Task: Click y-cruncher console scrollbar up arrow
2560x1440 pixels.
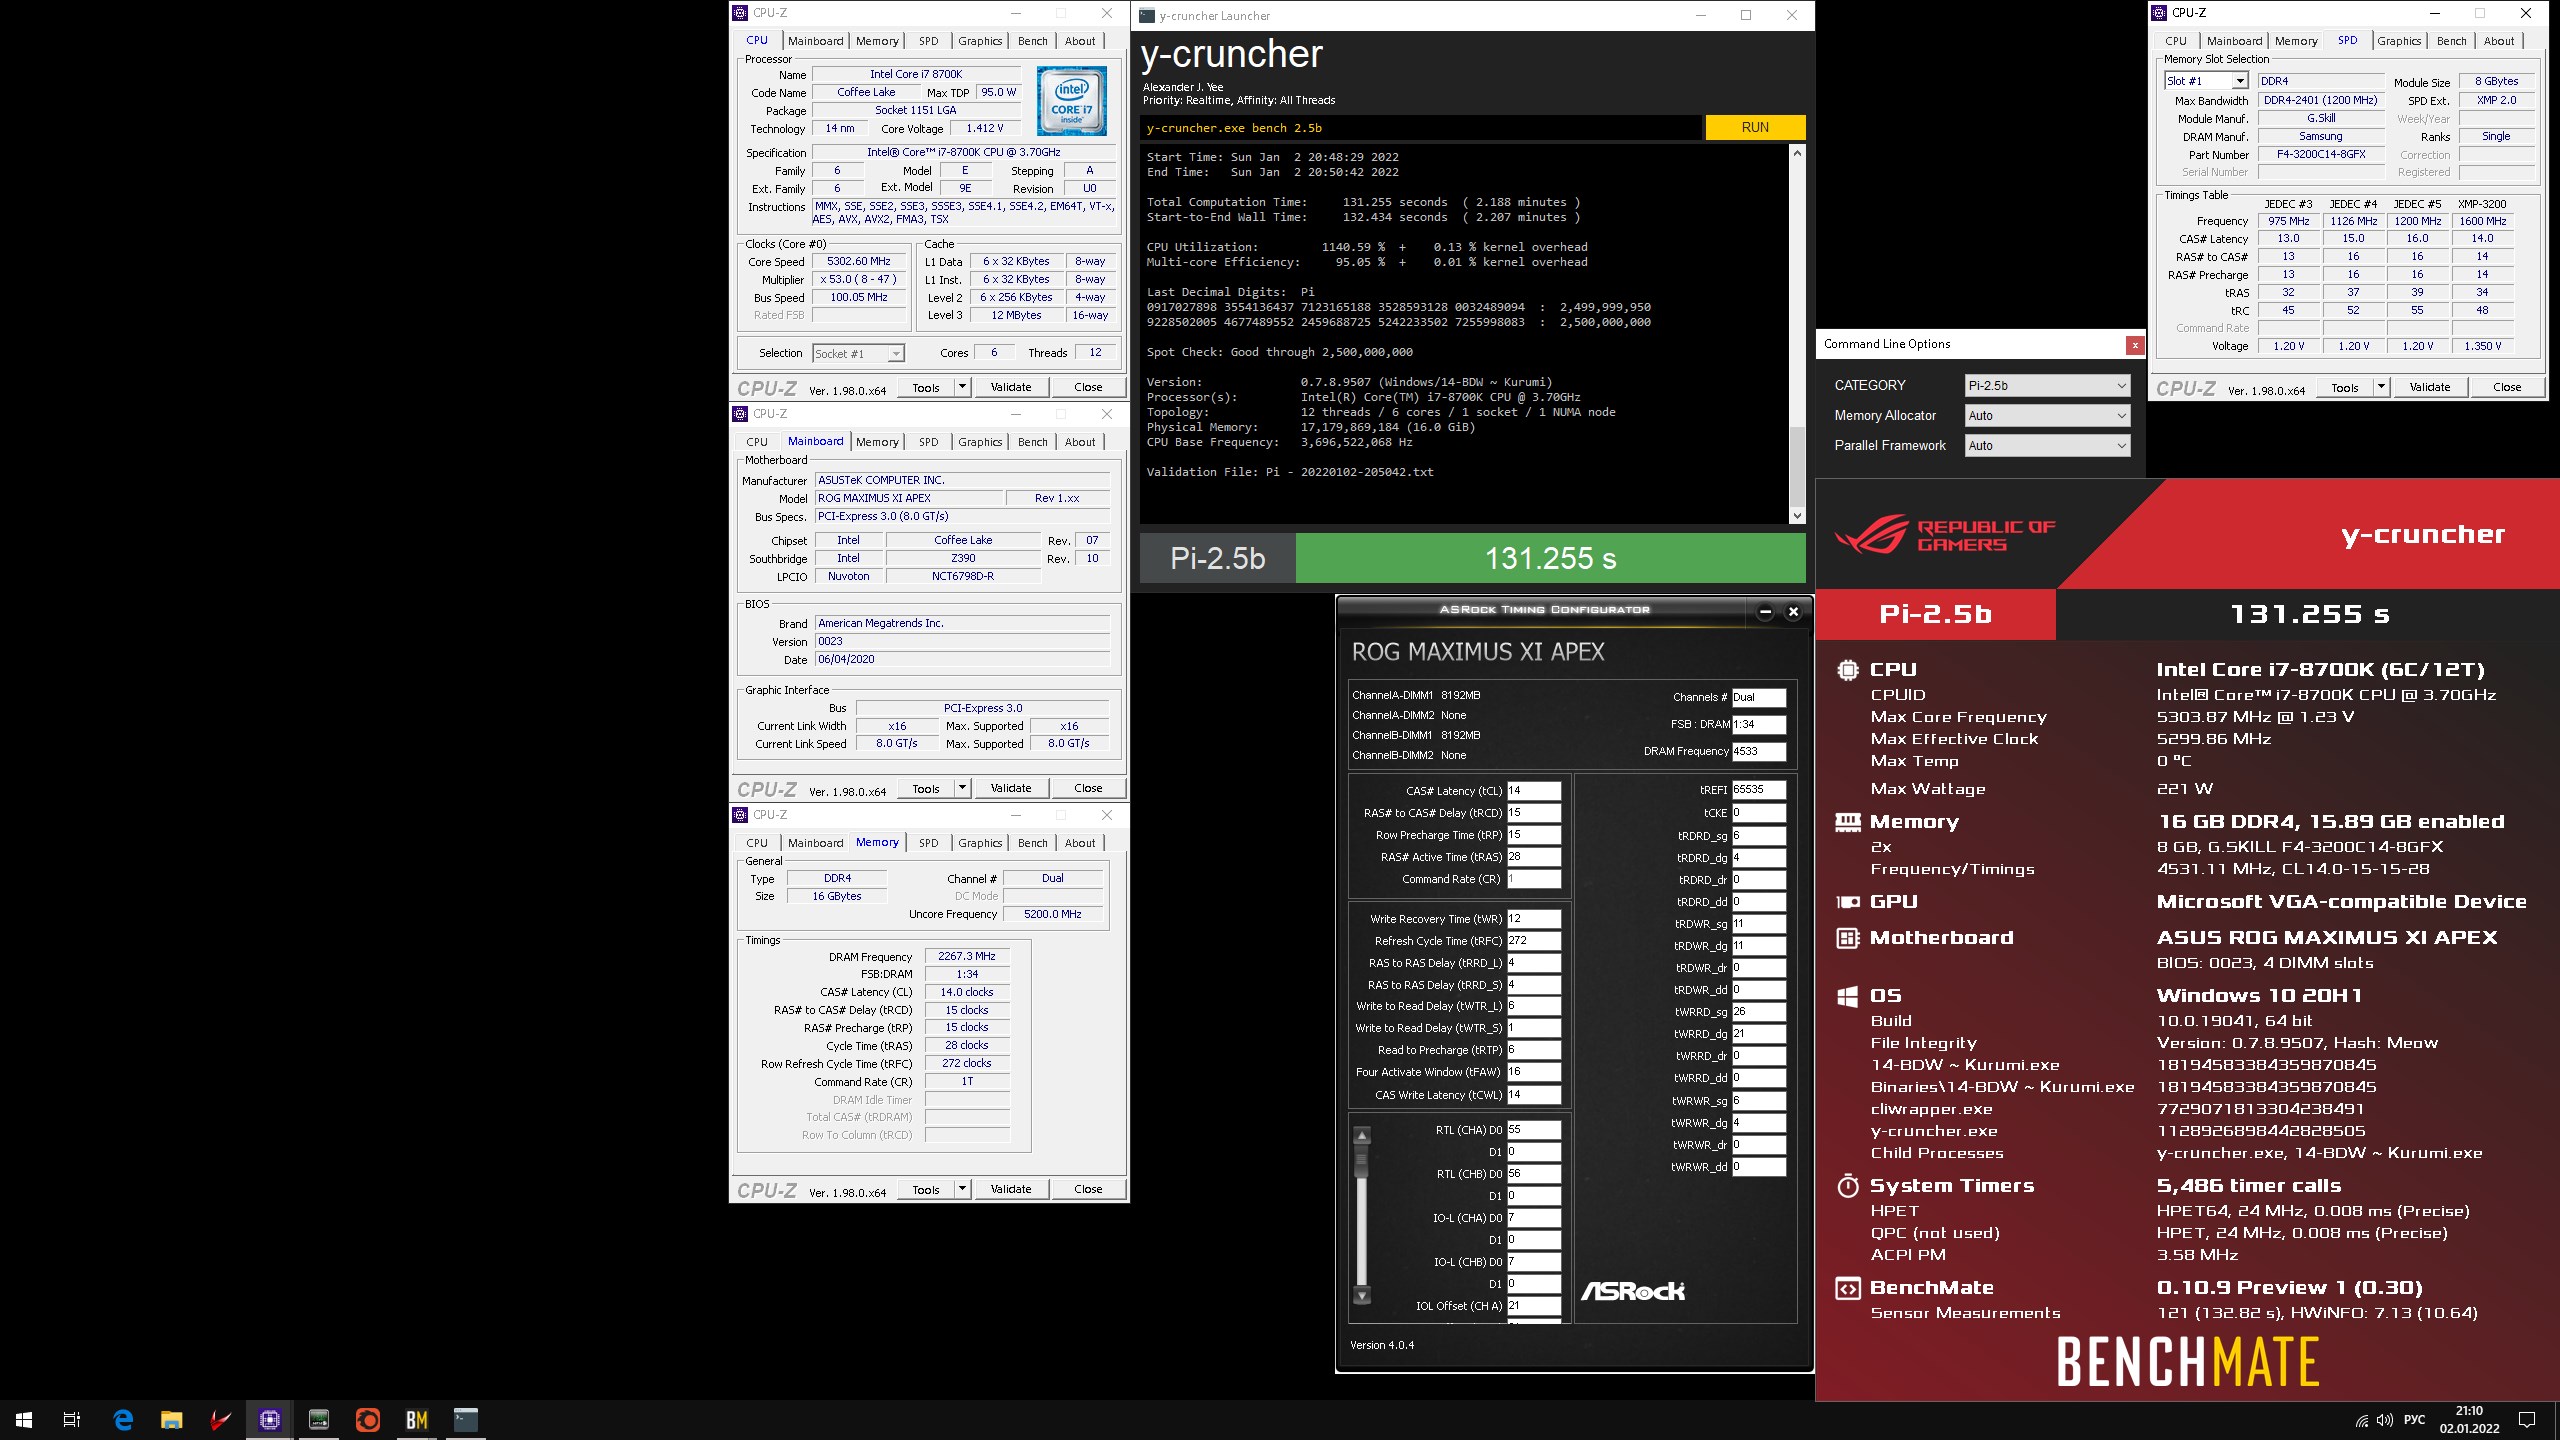Action: click(x=1797, y=154)
